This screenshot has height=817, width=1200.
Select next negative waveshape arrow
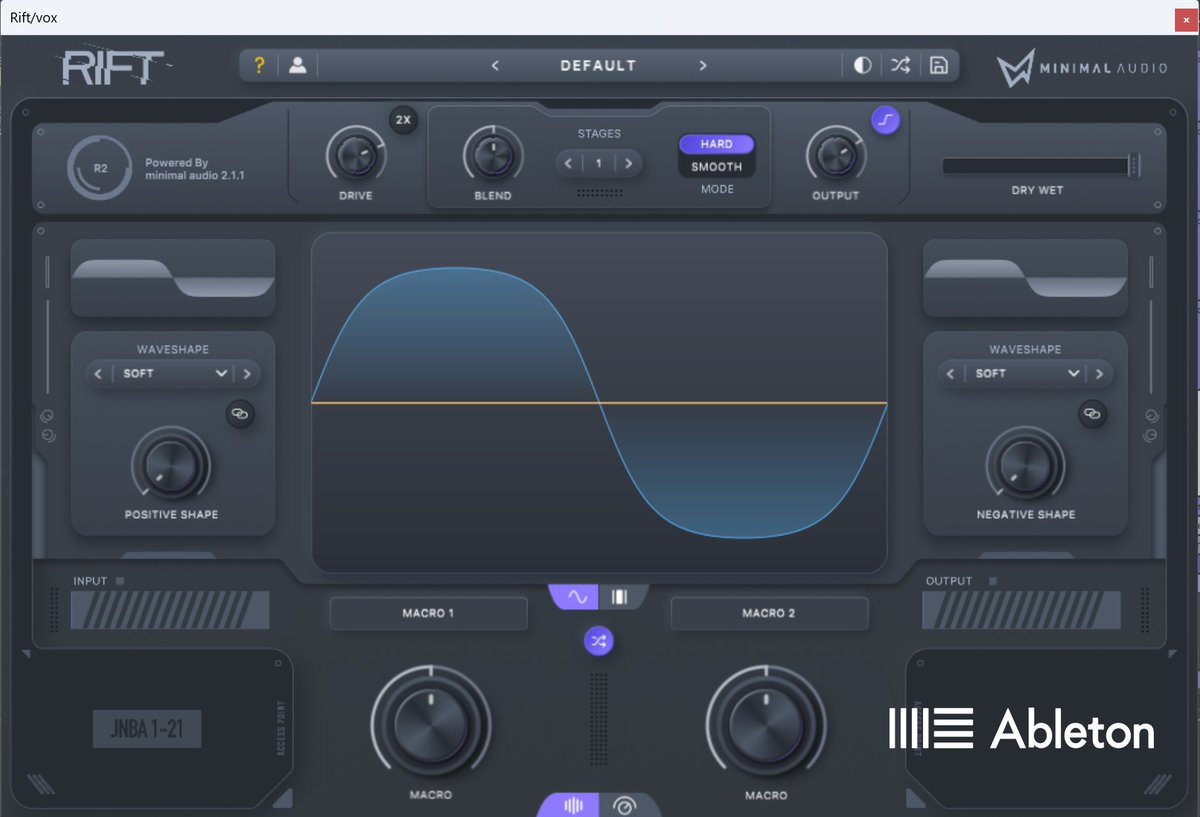(1100, 374)
